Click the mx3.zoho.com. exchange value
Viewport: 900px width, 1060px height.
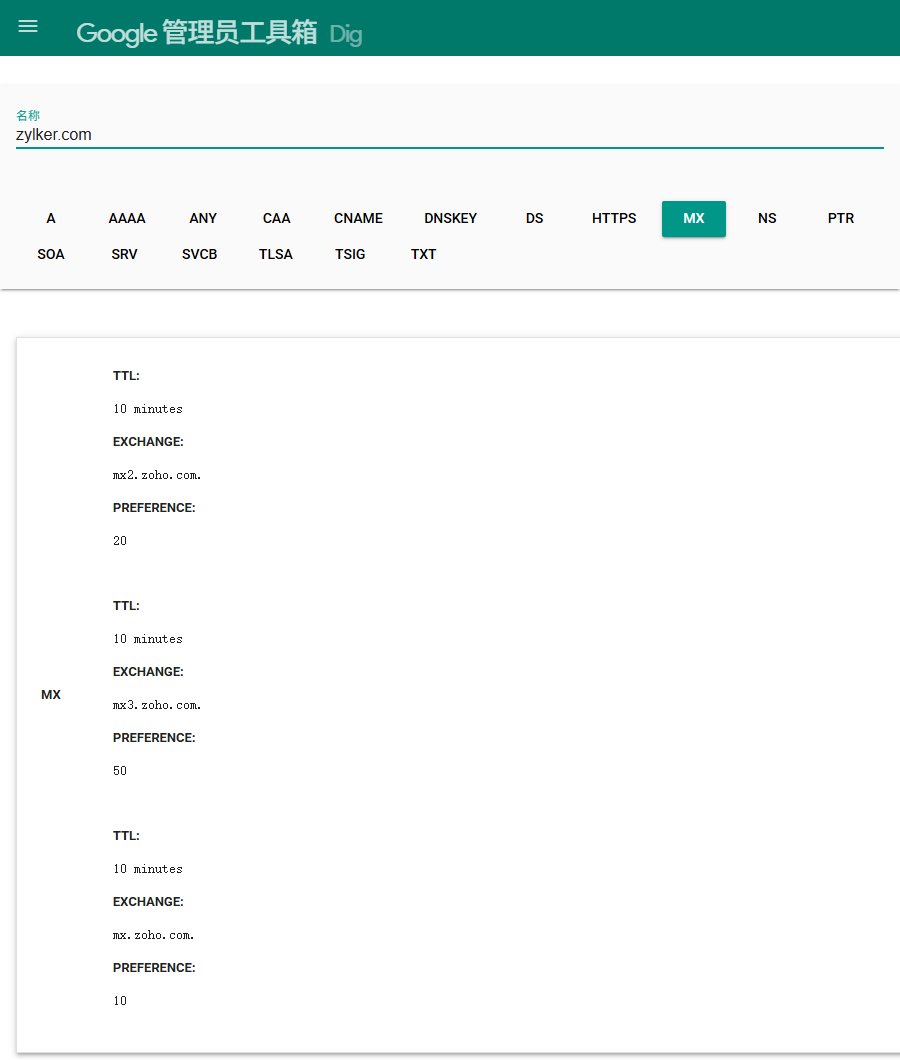[157, 705]
